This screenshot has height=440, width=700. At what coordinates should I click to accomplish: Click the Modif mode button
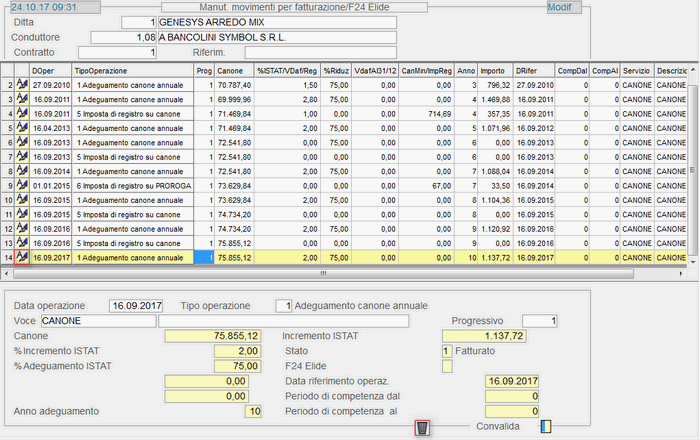(564, 7)
